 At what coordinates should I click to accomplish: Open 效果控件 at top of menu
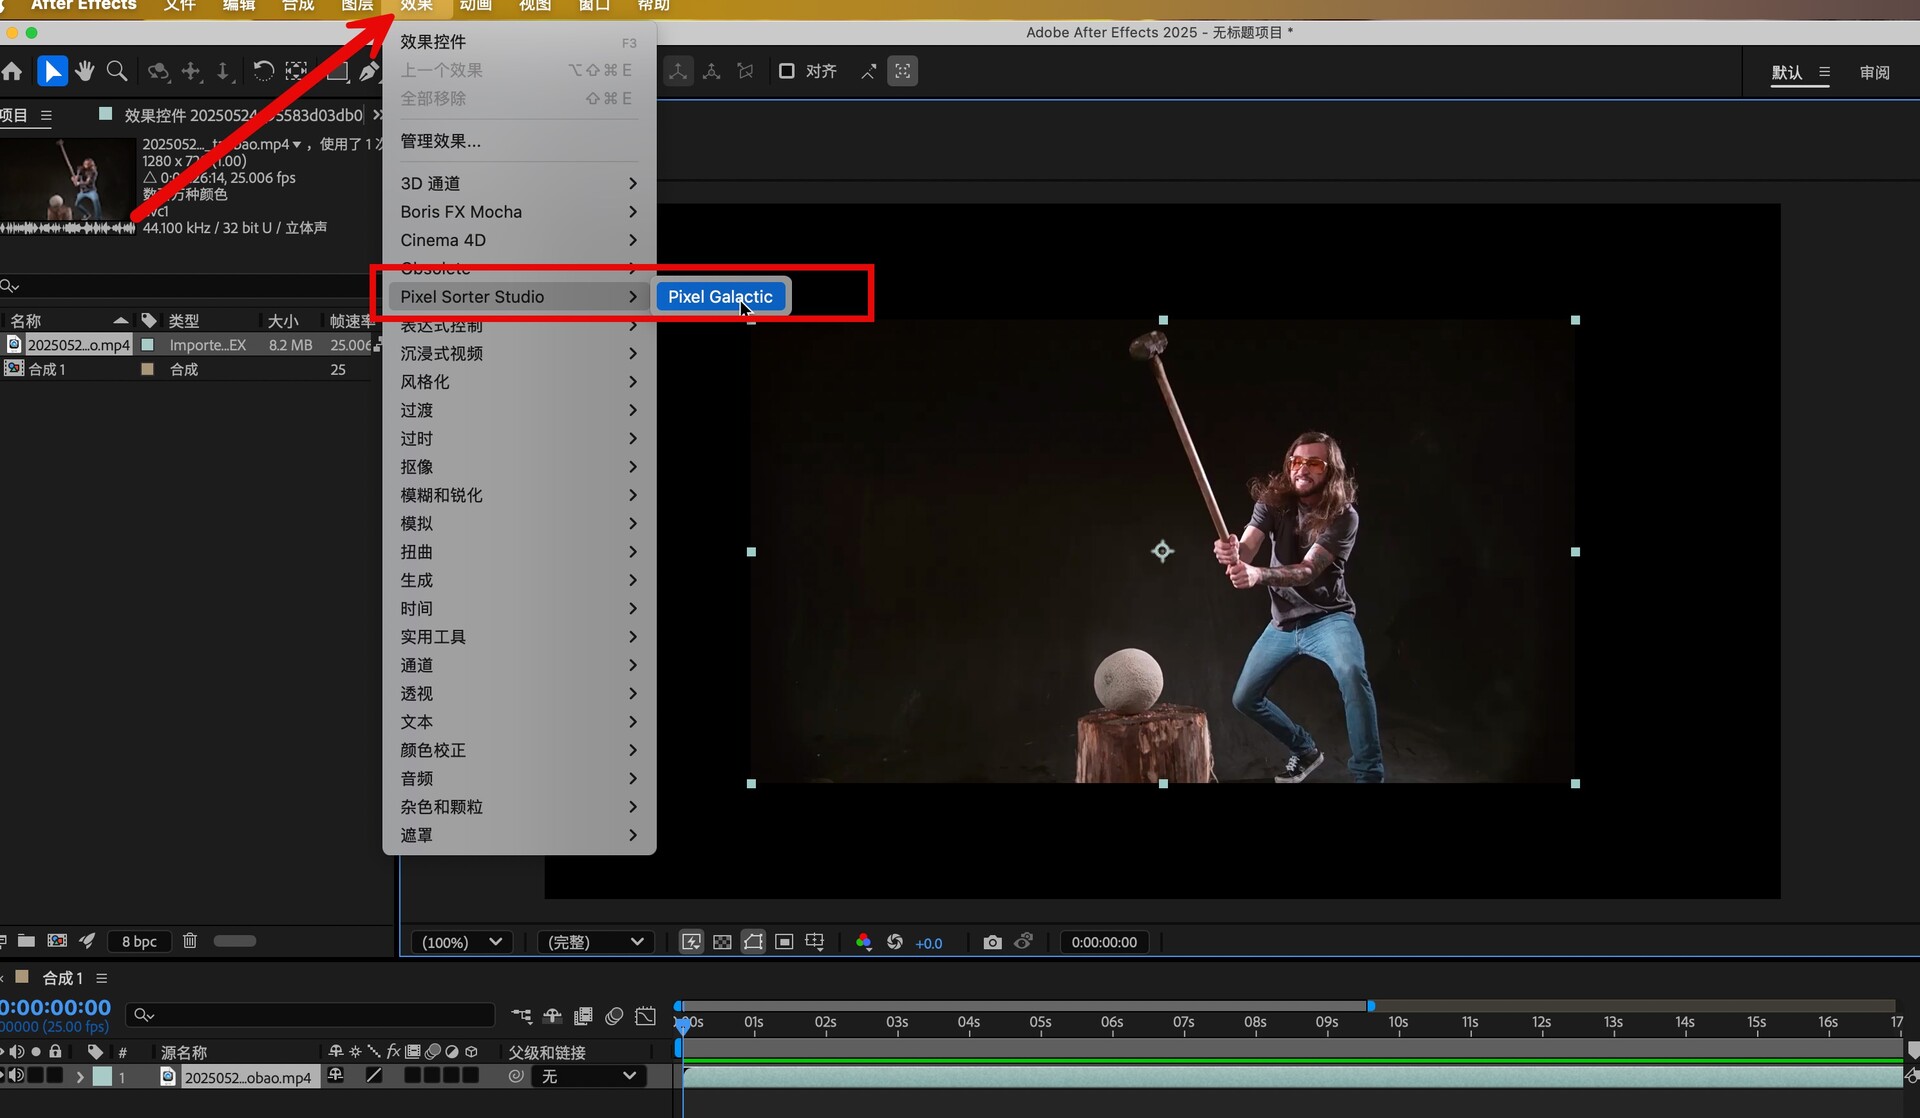[519, 42]
